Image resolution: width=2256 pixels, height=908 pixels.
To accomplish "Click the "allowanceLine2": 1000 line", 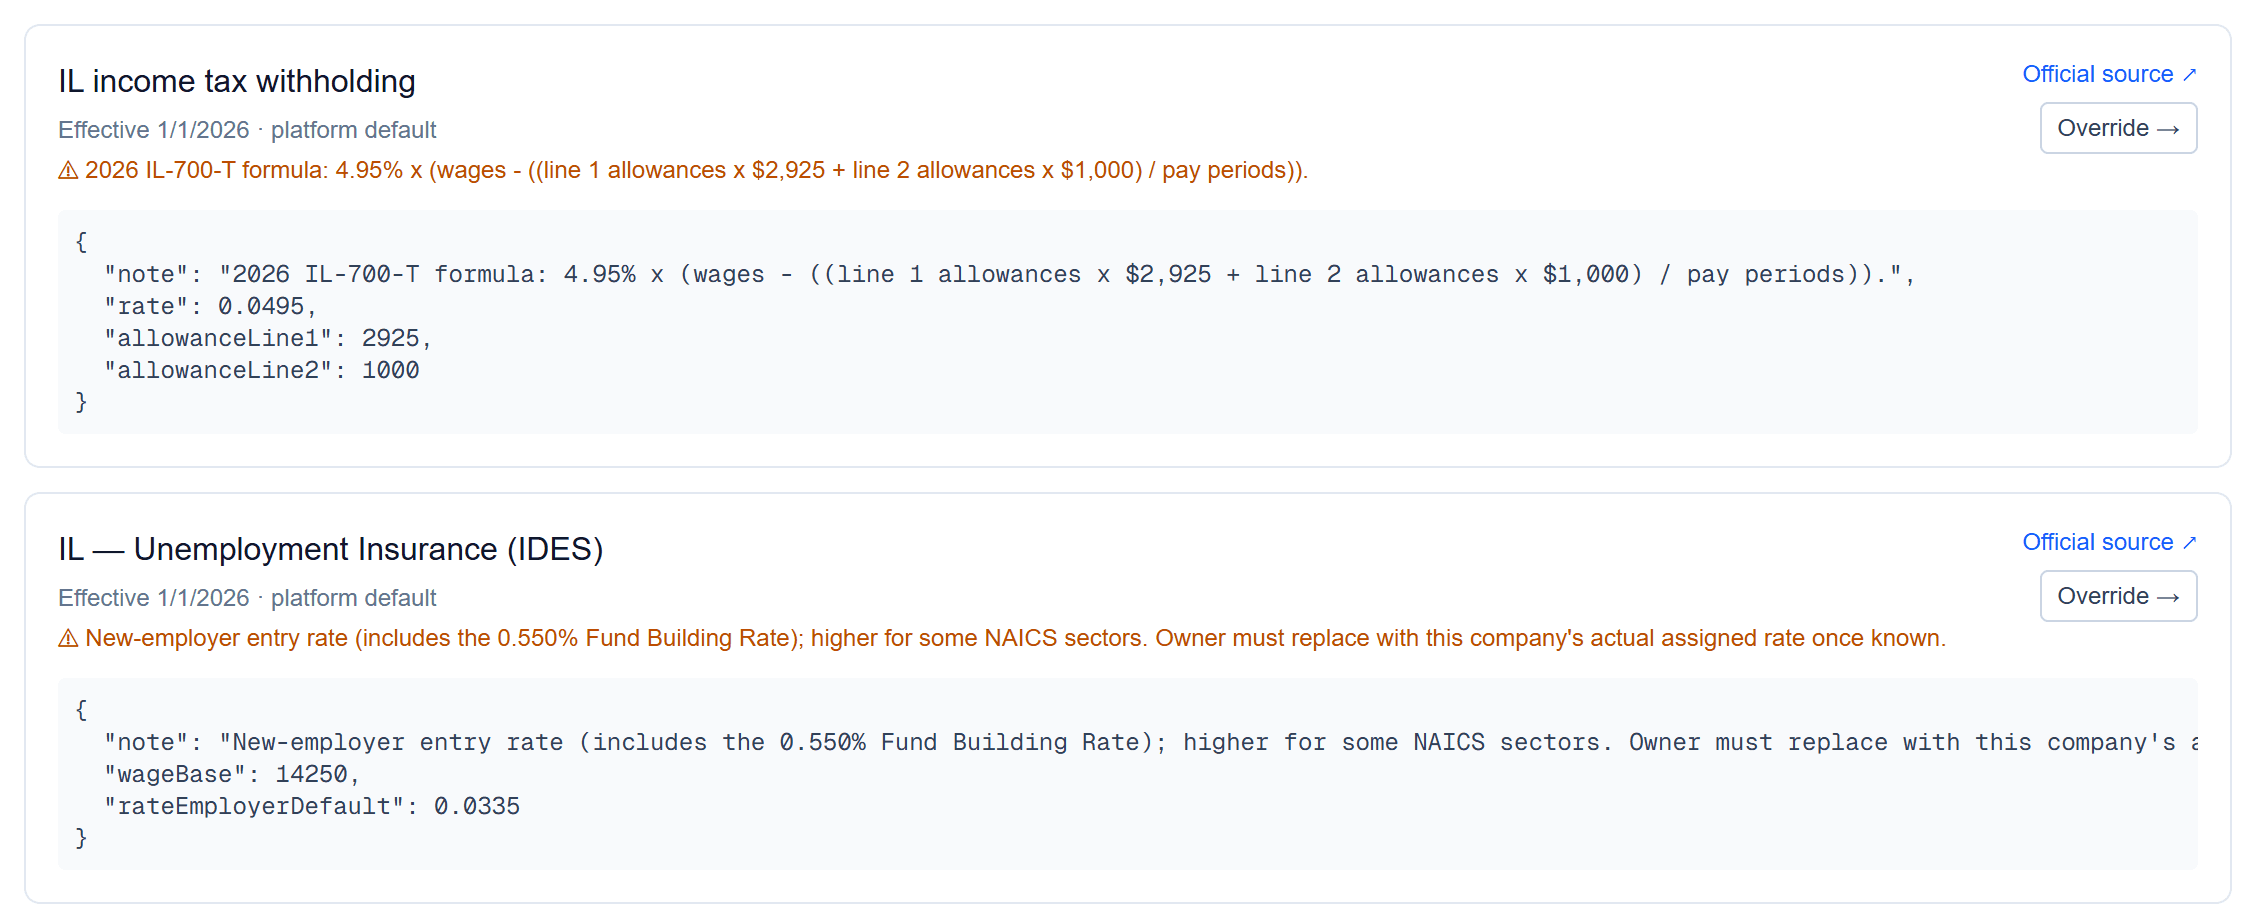I will click(262, 370).
